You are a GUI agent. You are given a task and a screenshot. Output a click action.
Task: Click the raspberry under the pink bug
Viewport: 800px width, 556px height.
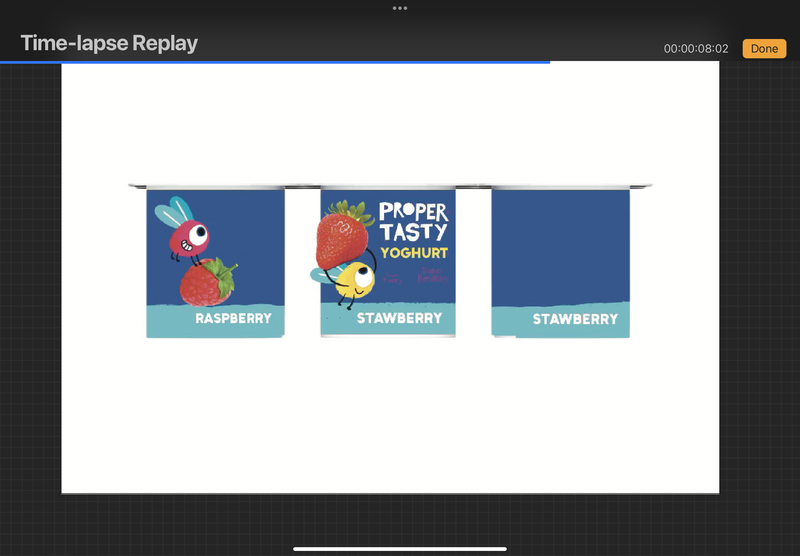tap(207, 284)
